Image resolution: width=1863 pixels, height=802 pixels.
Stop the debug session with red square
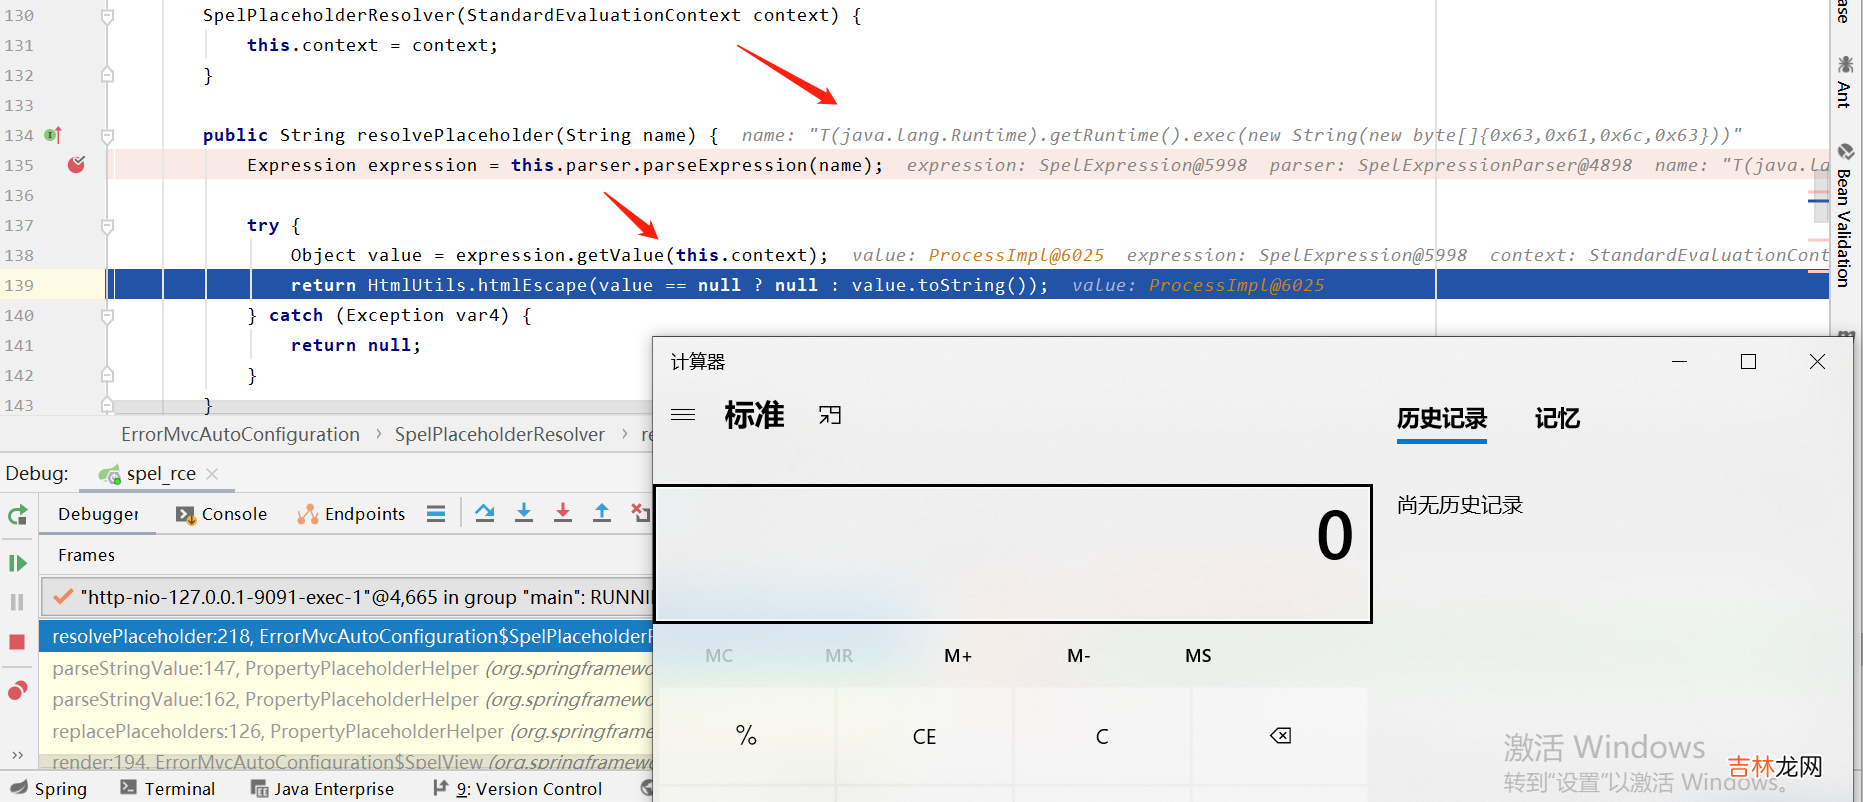17,642
